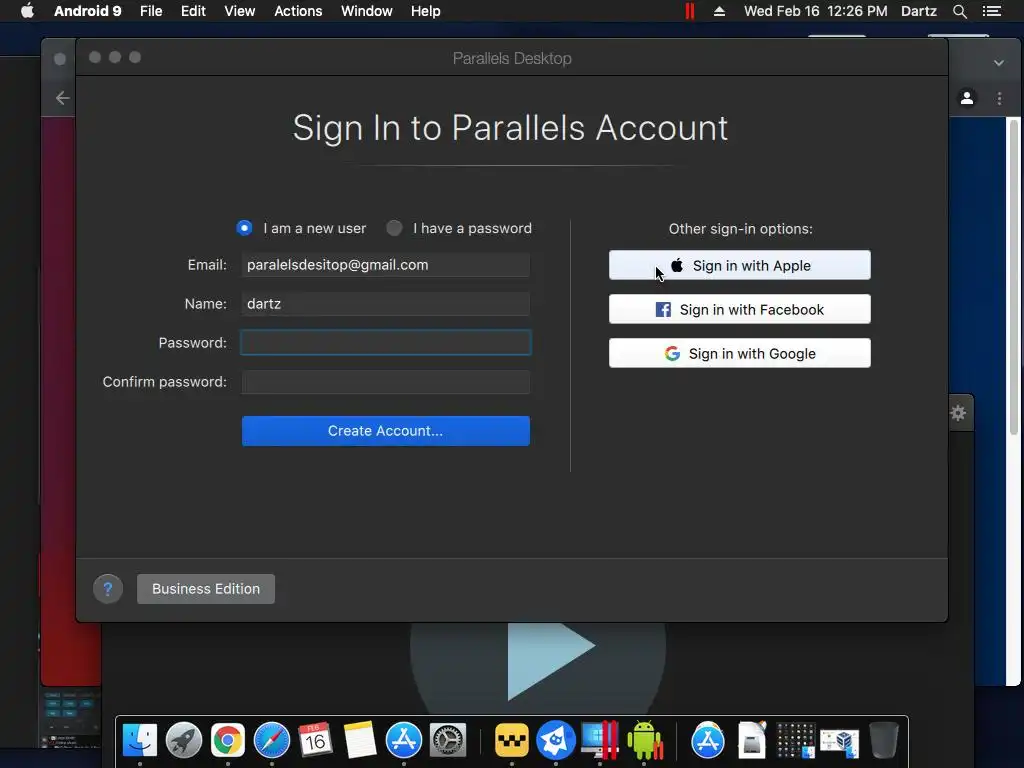
Task: Click the eject icon in menu bar
Action: click(719, 11)
